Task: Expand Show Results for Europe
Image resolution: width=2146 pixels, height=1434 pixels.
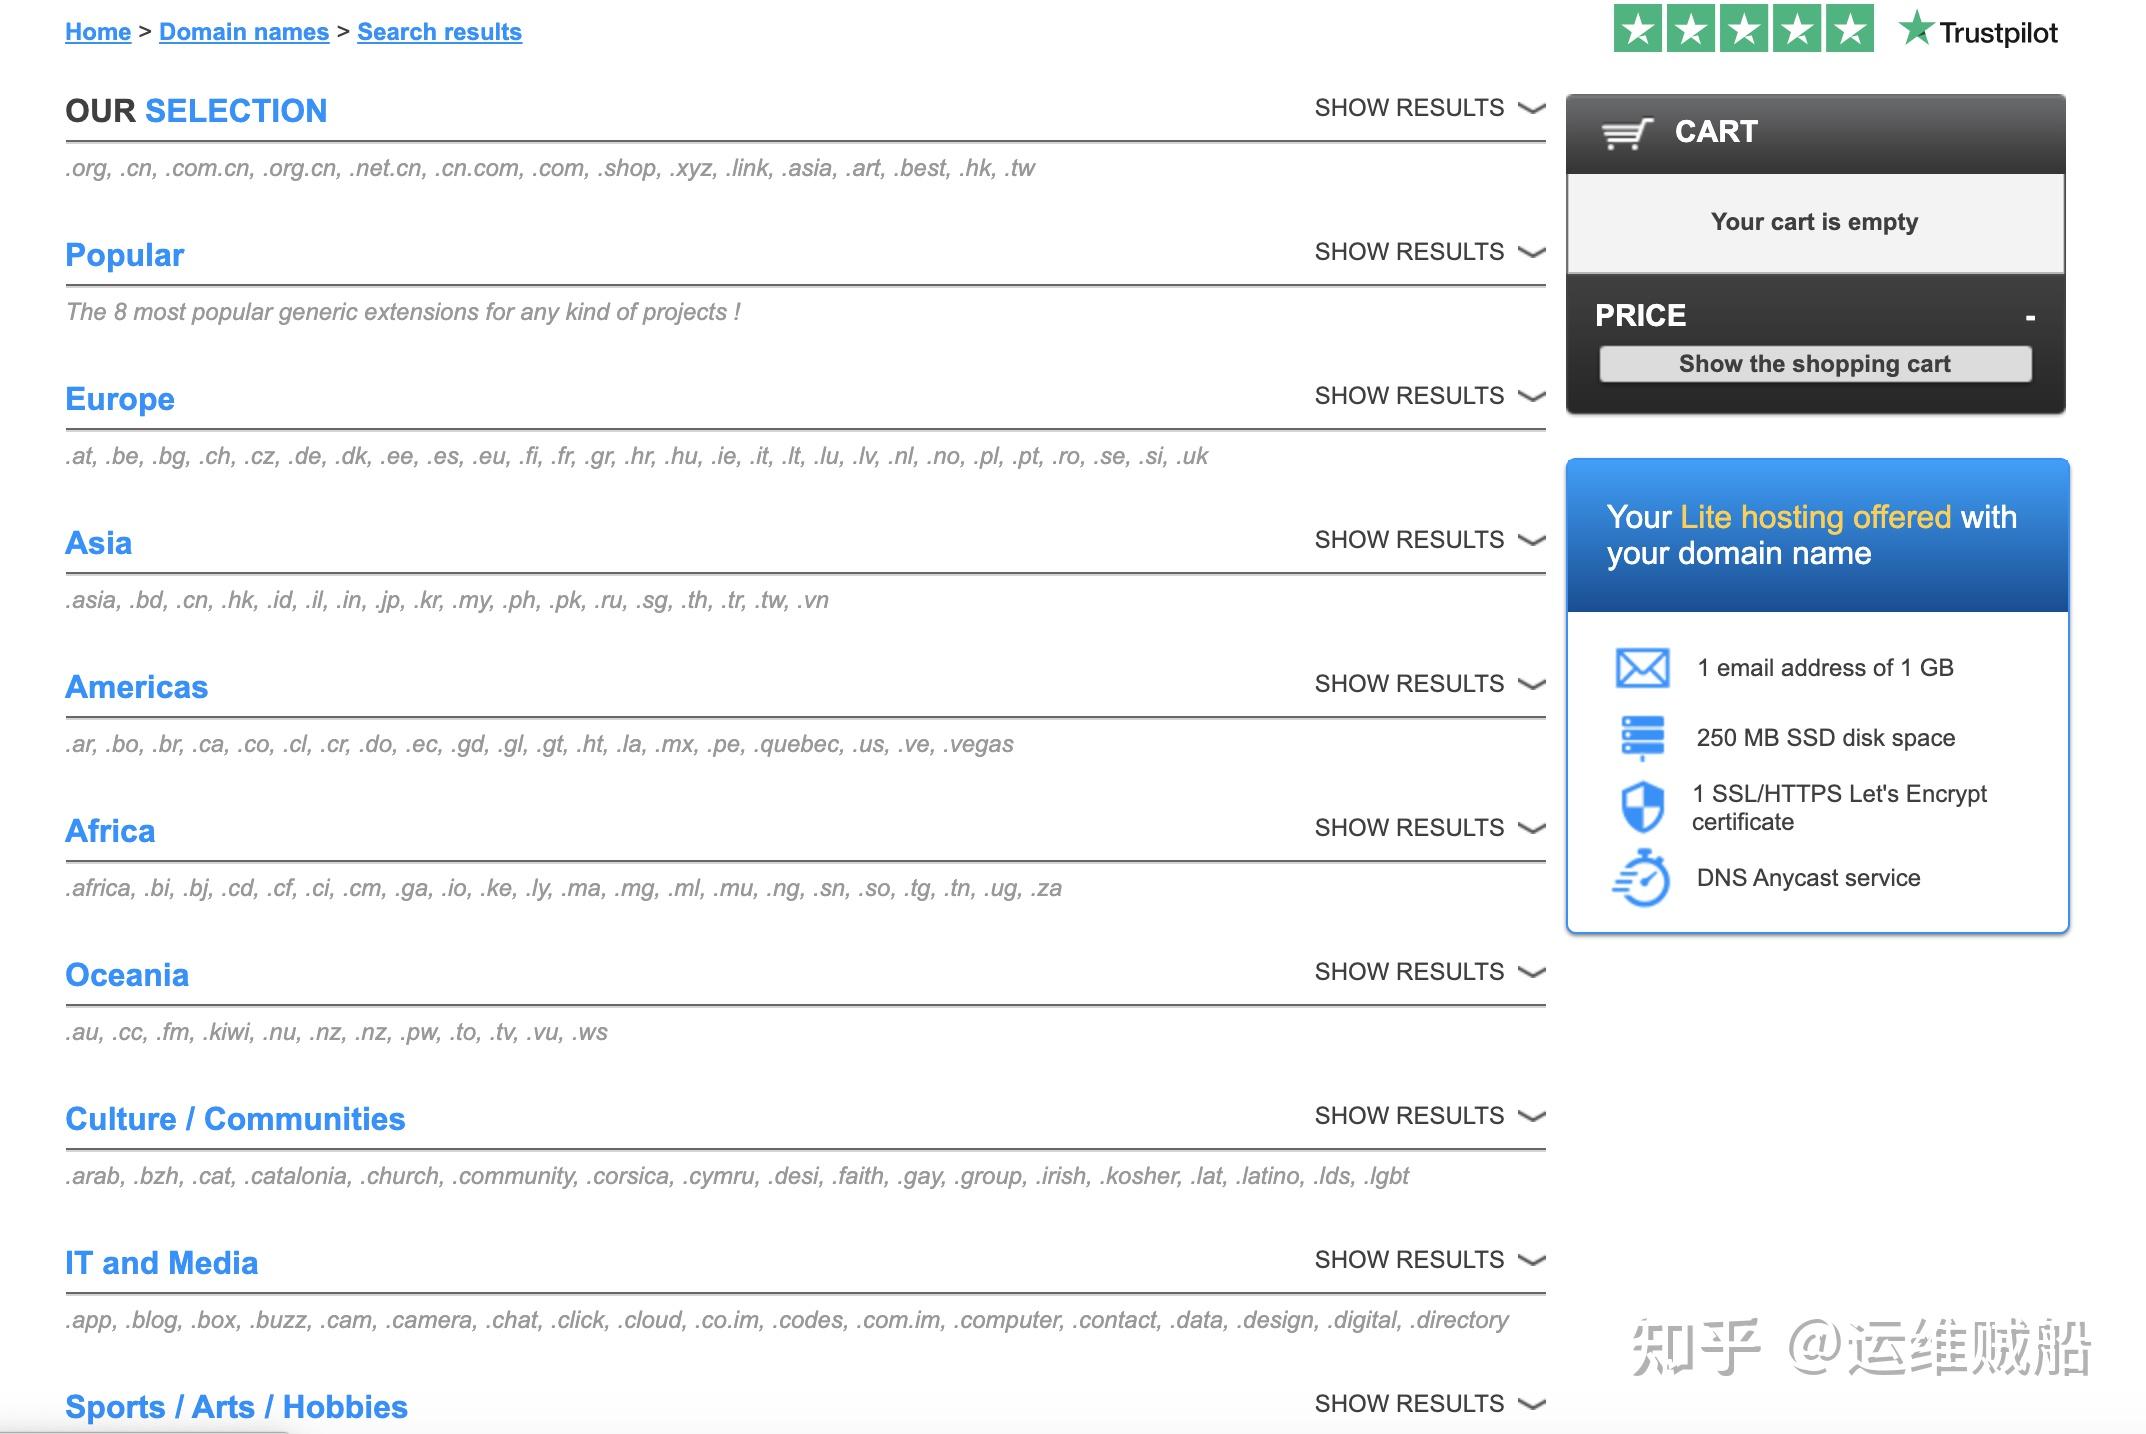Action: 1430,396
